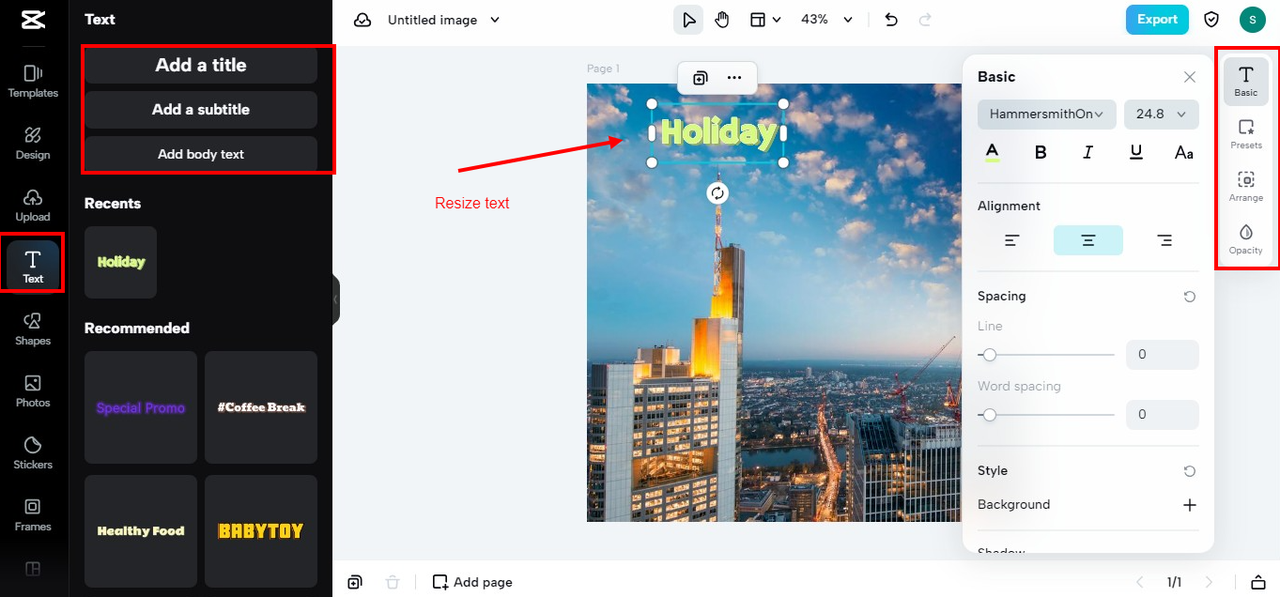Click the rotate handle below Holiday text
The height and width of the screenshot is (597, 1280).
pyautogui.click(x=717, y=193)
